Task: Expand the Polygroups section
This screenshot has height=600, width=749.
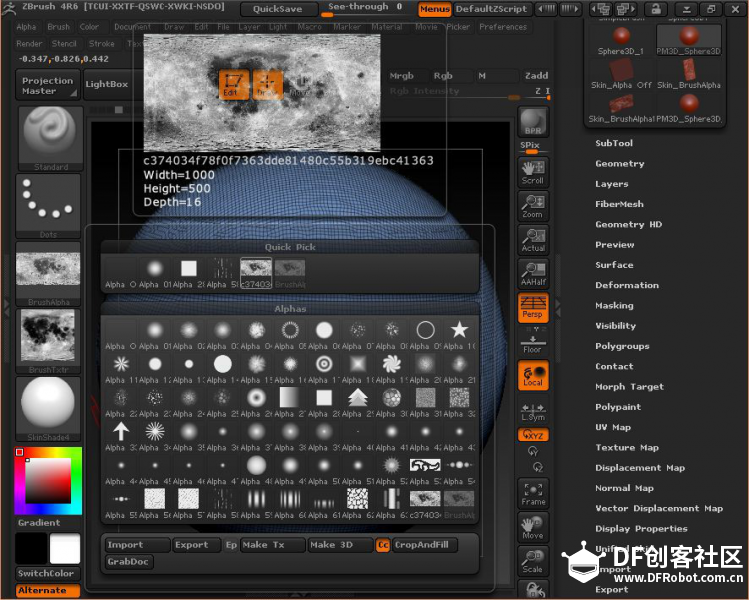Action: click(622, 346)
